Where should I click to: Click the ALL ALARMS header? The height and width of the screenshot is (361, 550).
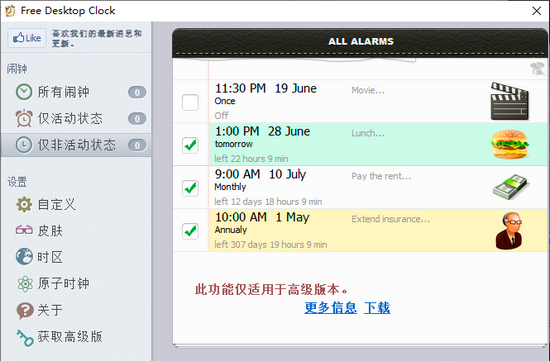click(x=361, y=41)
